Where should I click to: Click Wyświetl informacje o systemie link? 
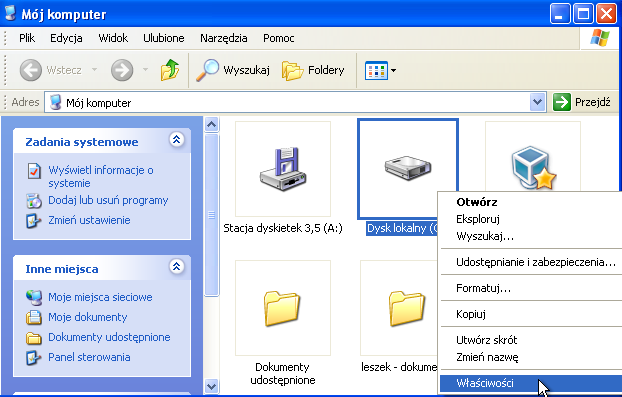[x=101, y=176]
